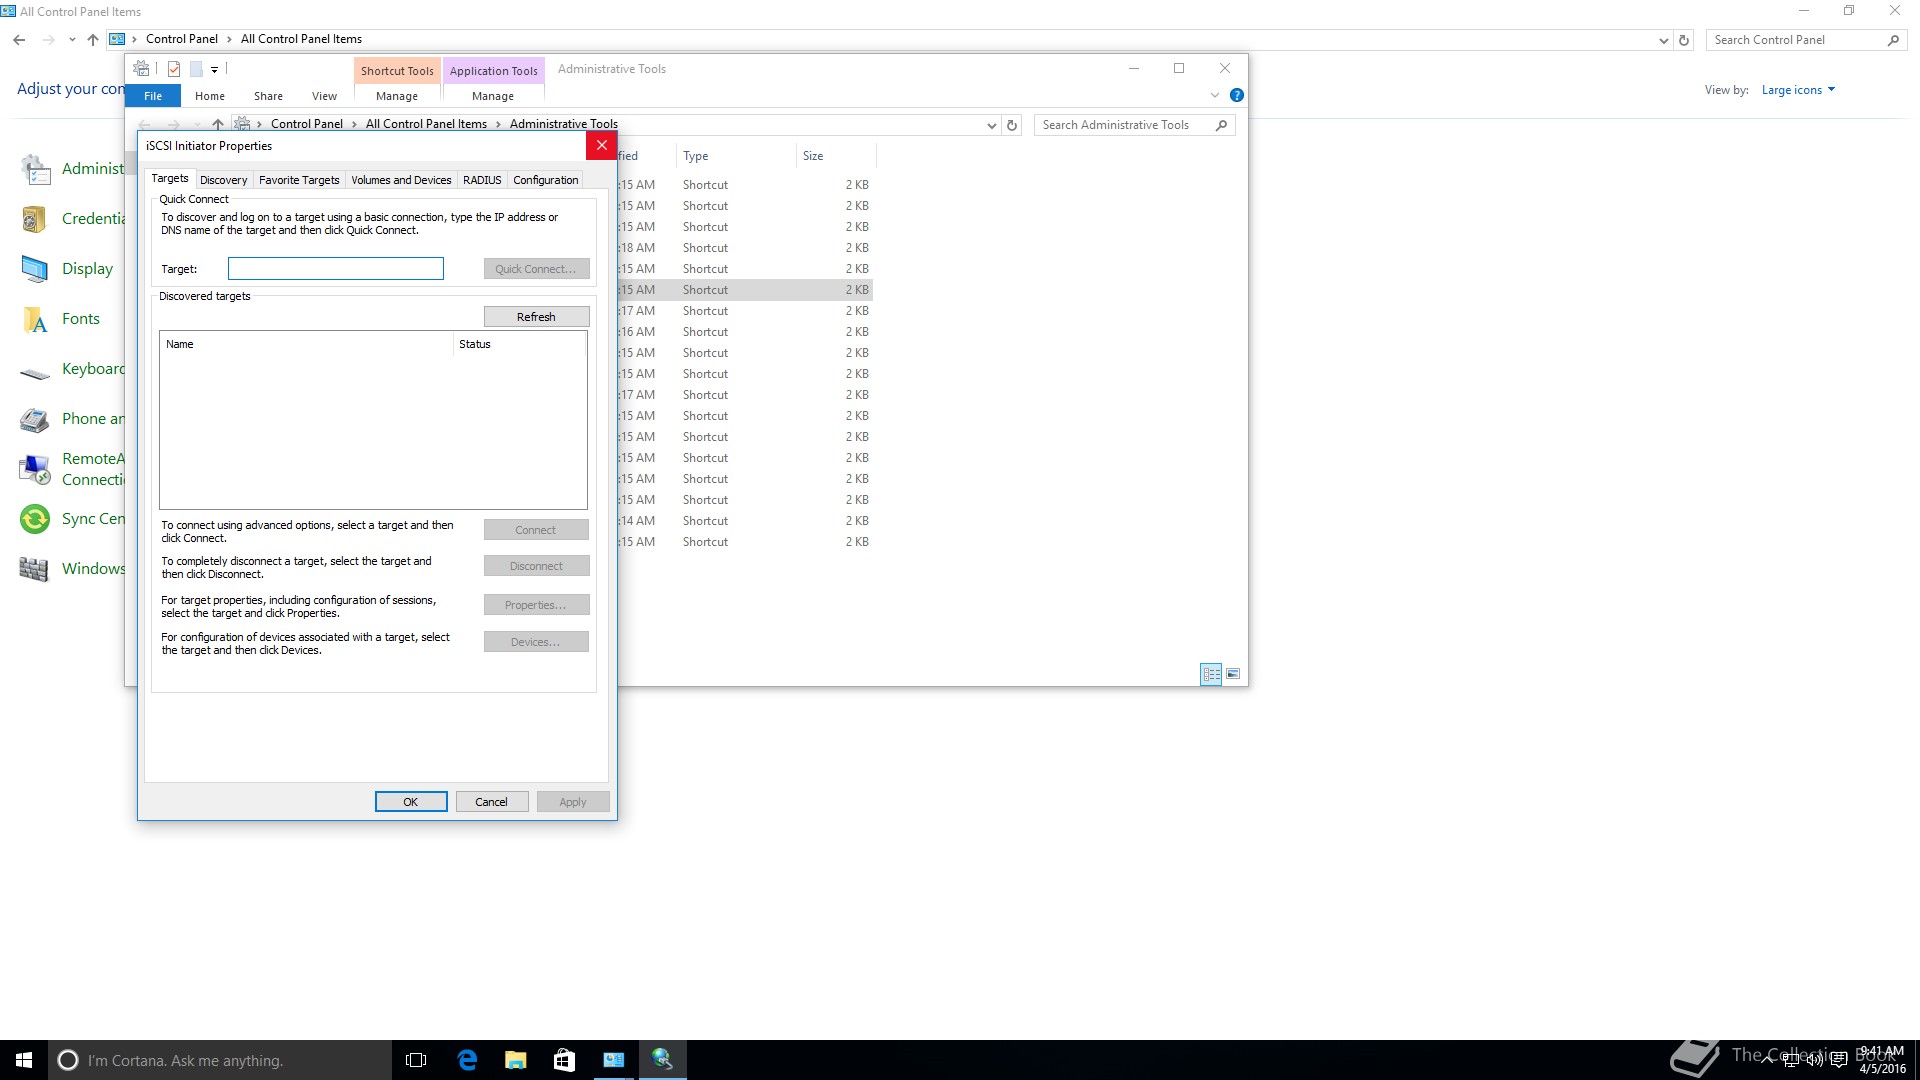Viewport: 1920px width, 1080px height.
Task: Open Microsoft Edge from the taskbar
Action: click(467, 1060)
